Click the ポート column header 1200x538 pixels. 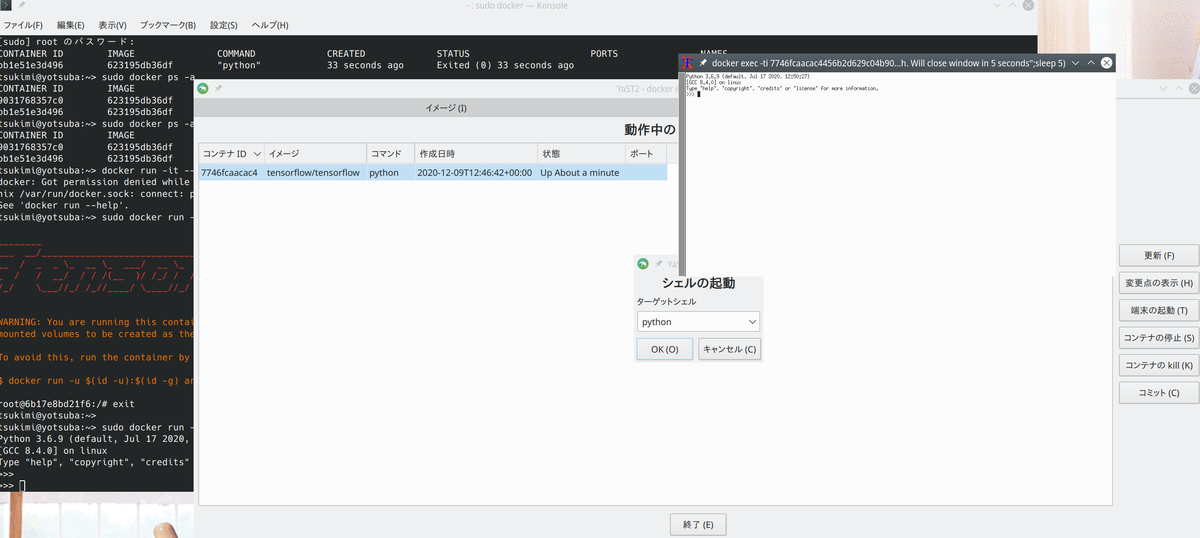tap(646, 154)
